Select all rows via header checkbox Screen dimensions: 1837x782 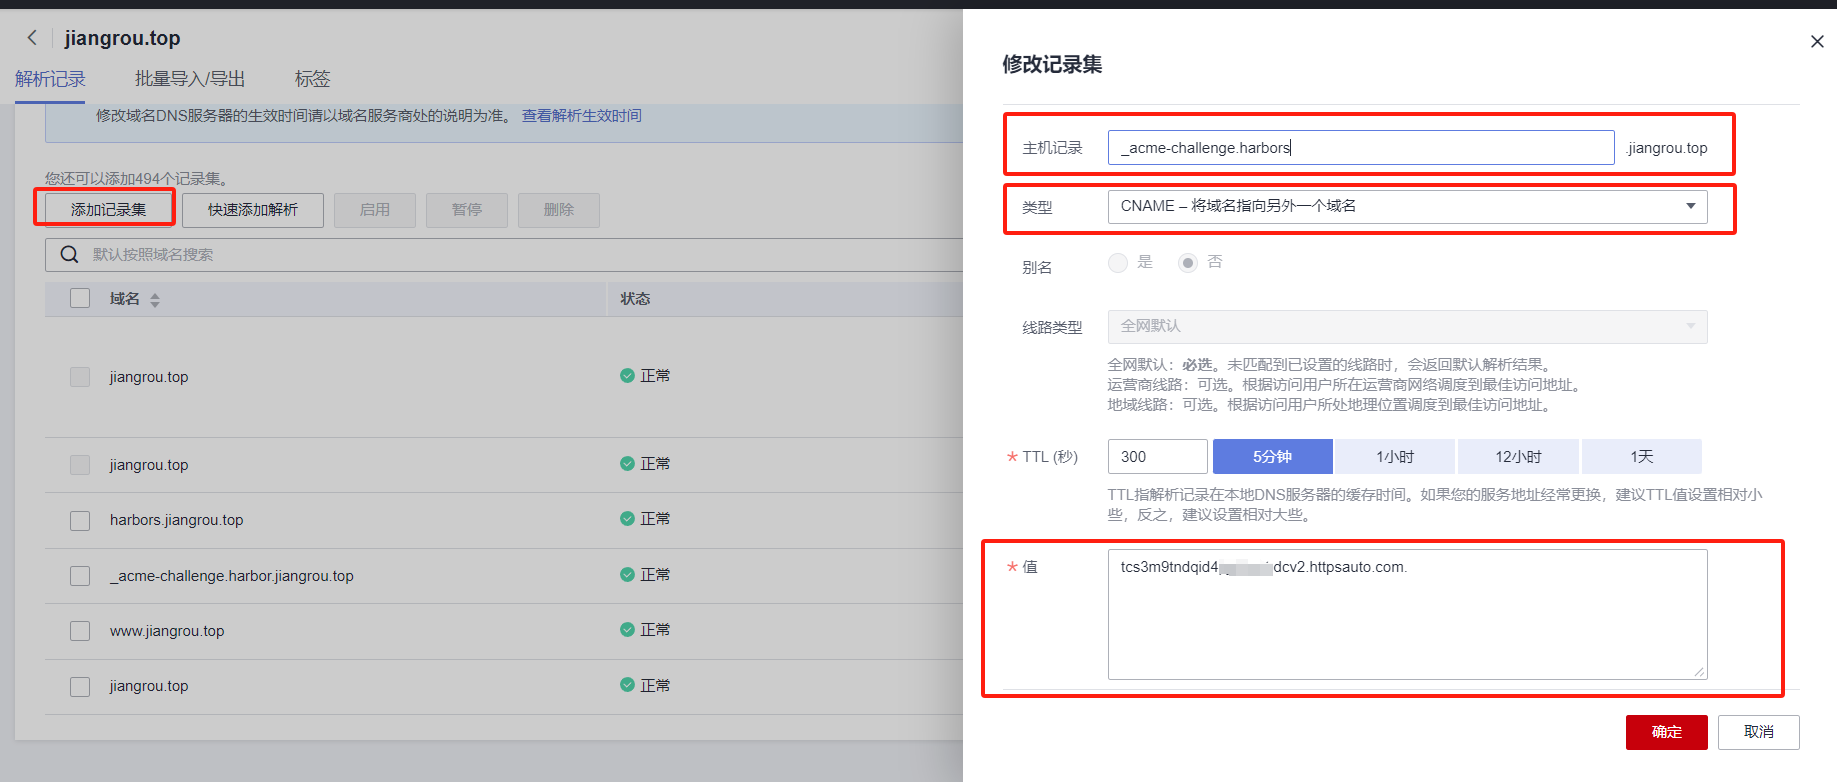point(80,298)
